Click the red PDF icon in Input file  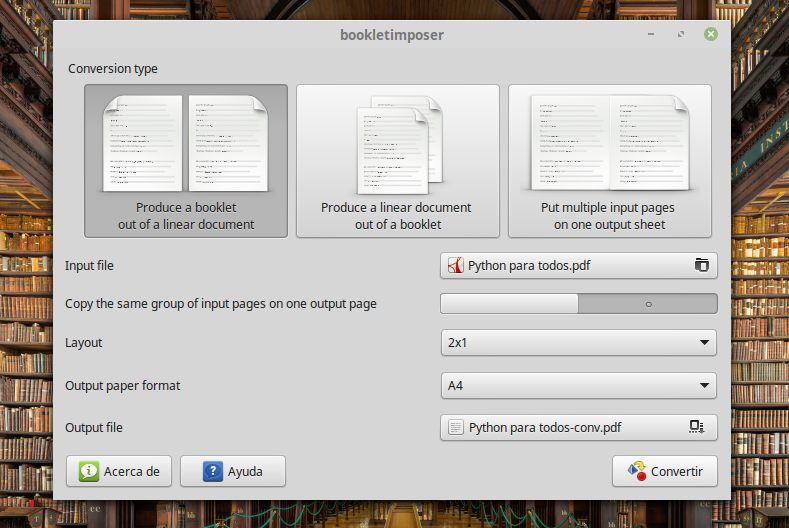[x=456, y=266]
